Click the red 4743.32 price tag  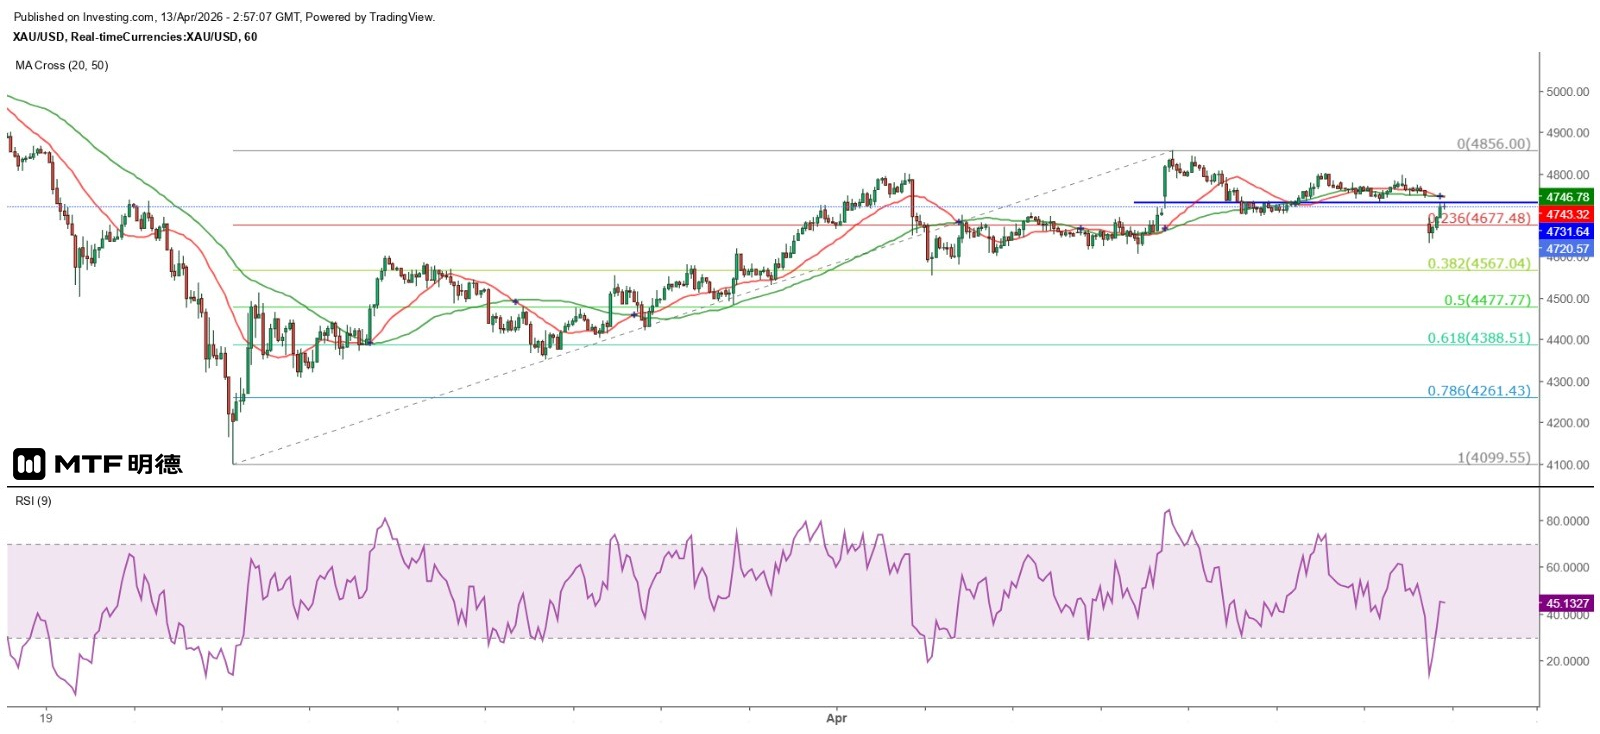click(x=1566, y=215)
